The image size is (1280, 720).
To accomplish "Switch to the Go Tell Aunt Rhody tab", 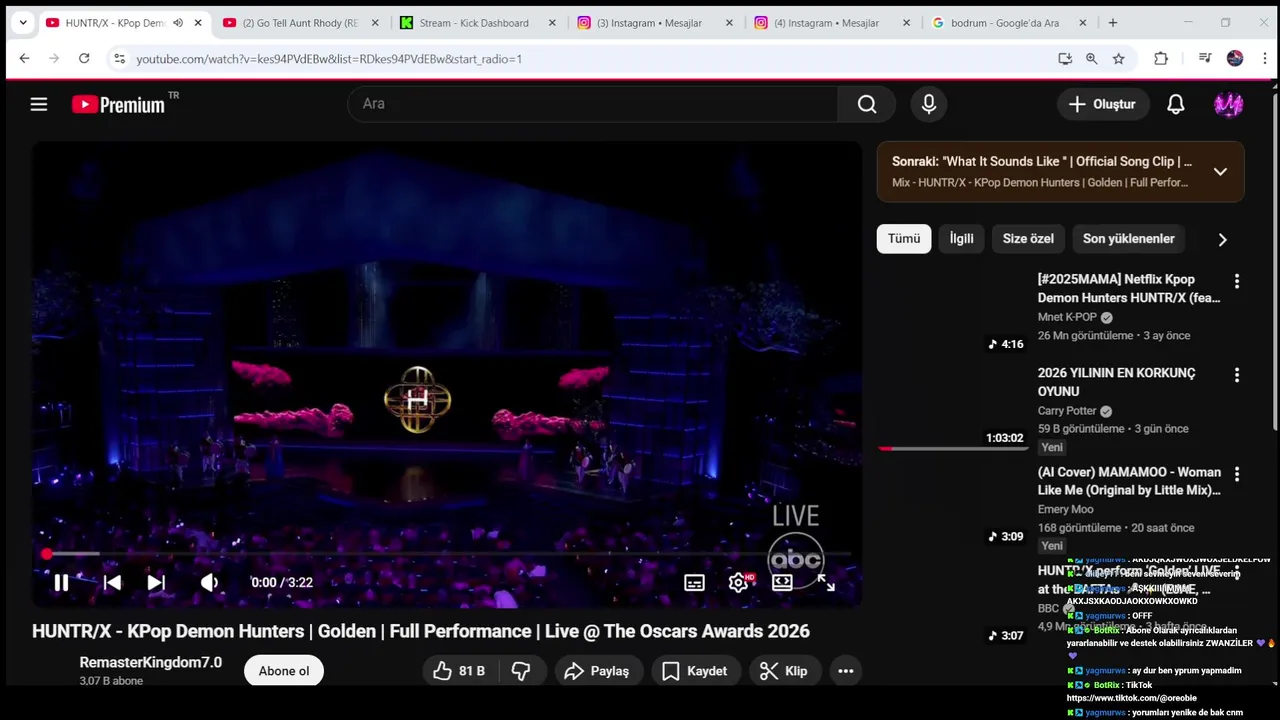I will point(300,23).
